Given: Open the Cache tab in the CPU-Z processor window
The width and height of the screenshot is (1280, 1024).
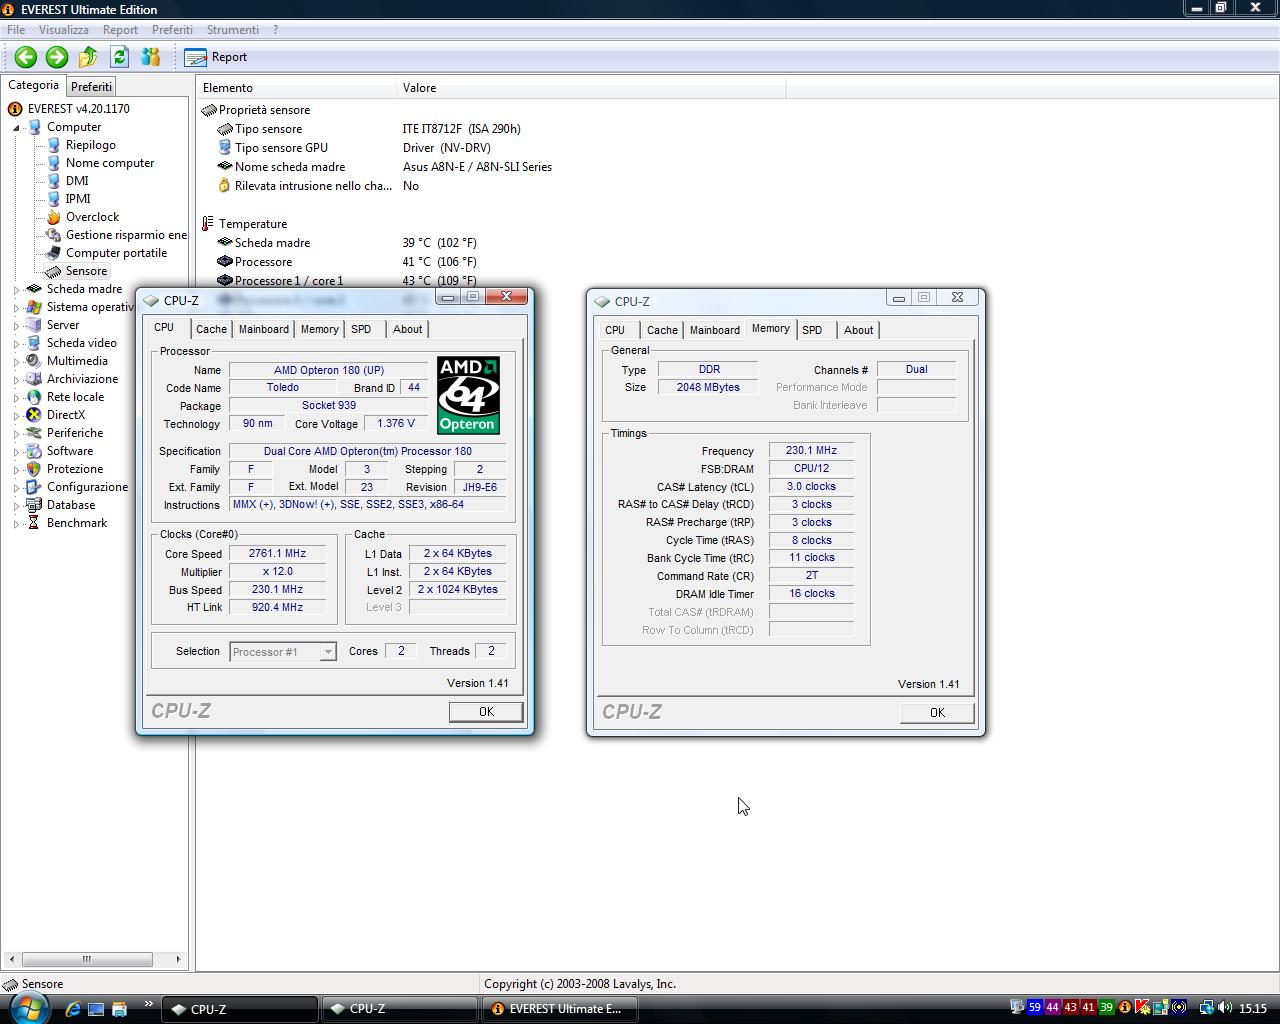Looking at the screenshot, I should click(211, 329).
